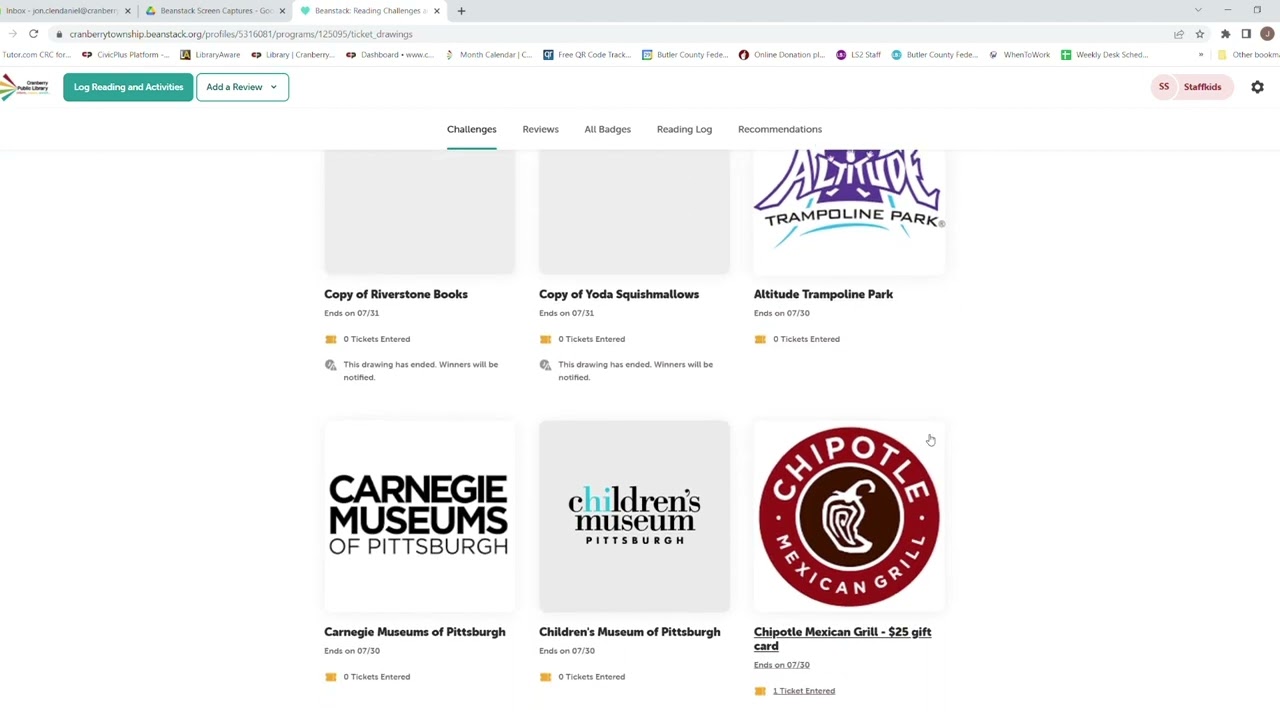This screenshot has height=720, width=1280.
Task: Show more bookmarks with chevron
Action: point(1201,55)
